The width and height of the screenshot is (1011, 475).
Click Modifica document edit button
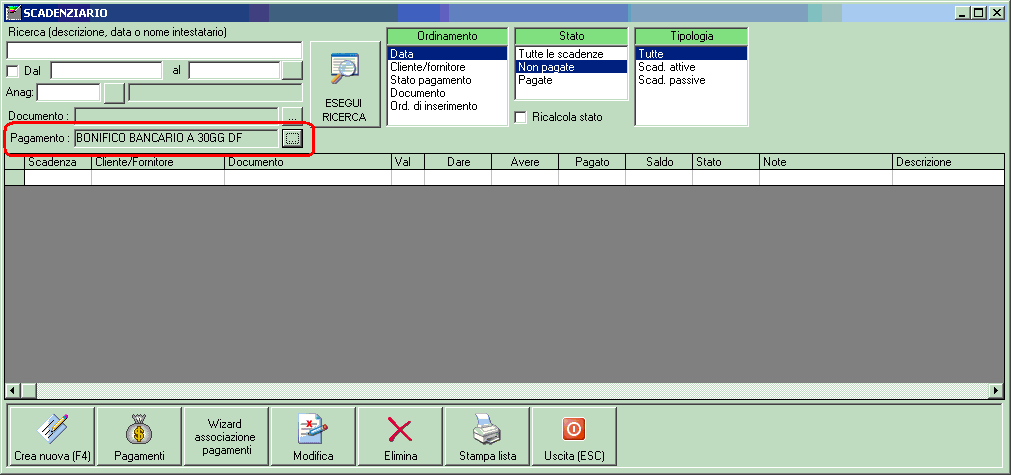pyautogui.click(x=313, y=436)
